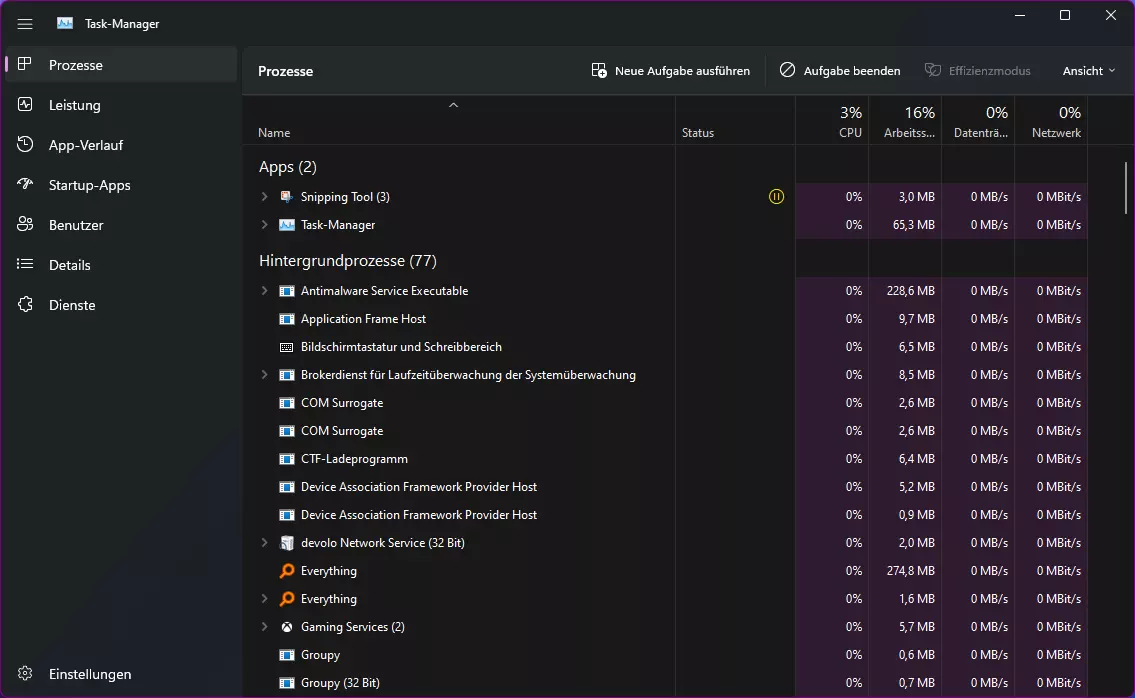Click the Dienste puzzle icon

tap(25, 304)
